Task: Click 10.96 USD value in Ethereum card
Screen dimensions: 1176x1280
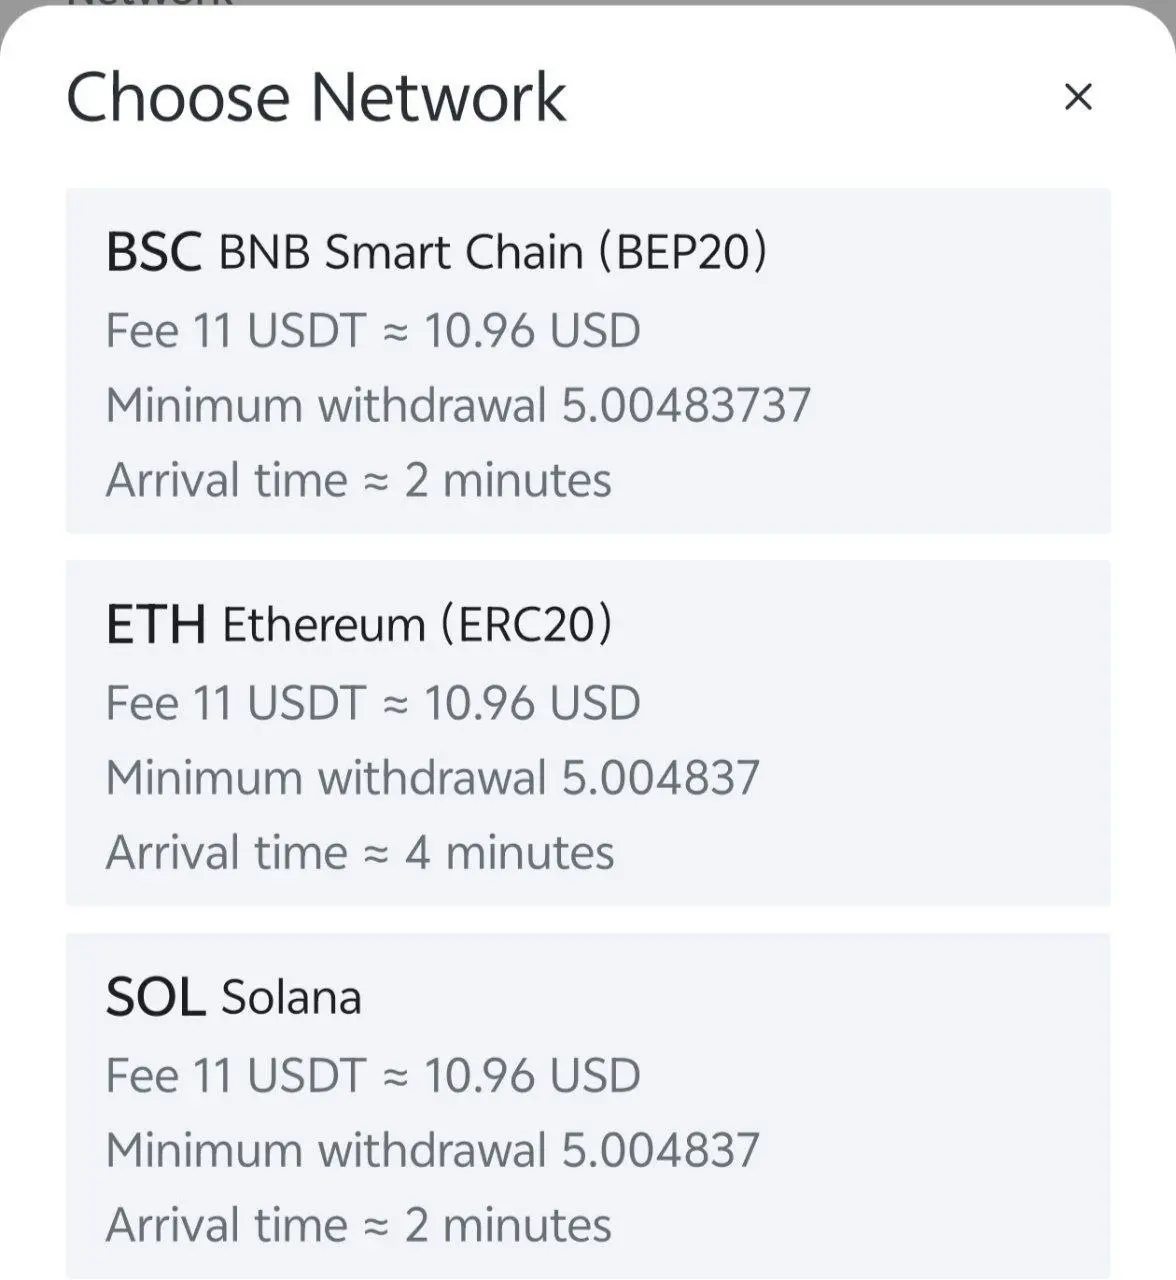Action: click(532, 704)
